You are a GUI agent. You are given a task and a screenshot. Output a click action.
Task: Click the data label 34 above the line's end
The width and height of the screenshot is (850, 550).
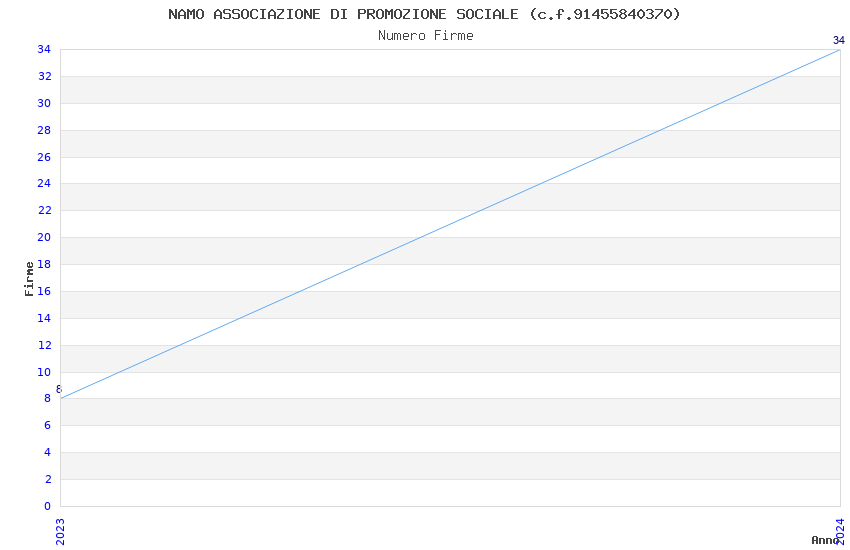click(839, 40)
